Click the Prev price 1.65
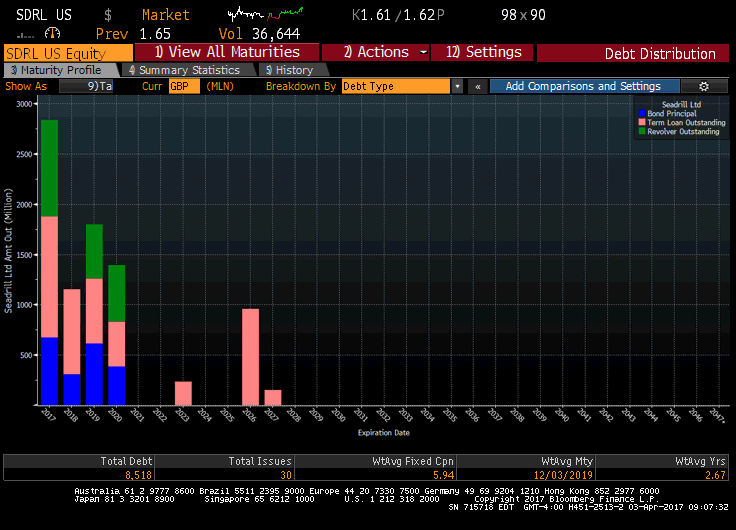This screenshot has height=530, width=736. tap(155, 34)
